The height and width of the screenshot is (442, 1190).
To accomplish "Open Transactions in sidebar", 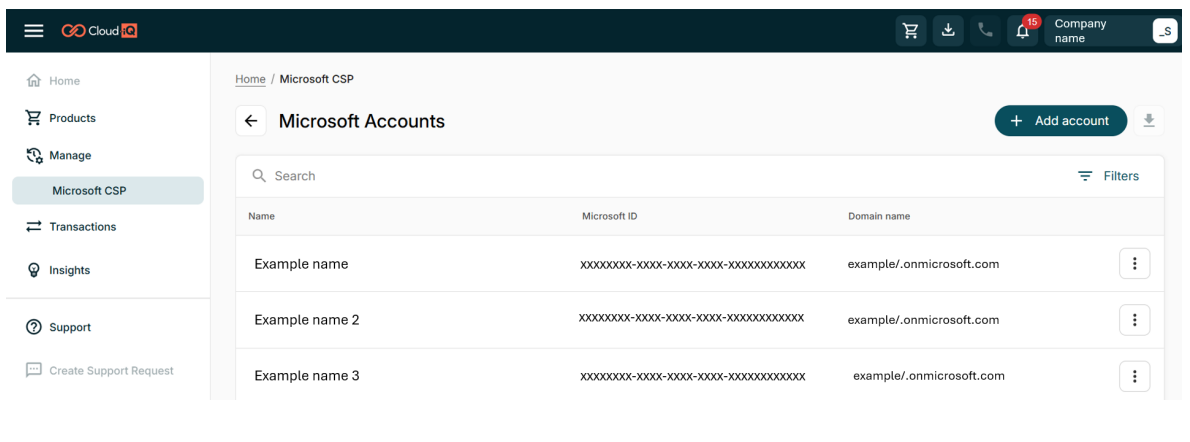I will 71,226.
